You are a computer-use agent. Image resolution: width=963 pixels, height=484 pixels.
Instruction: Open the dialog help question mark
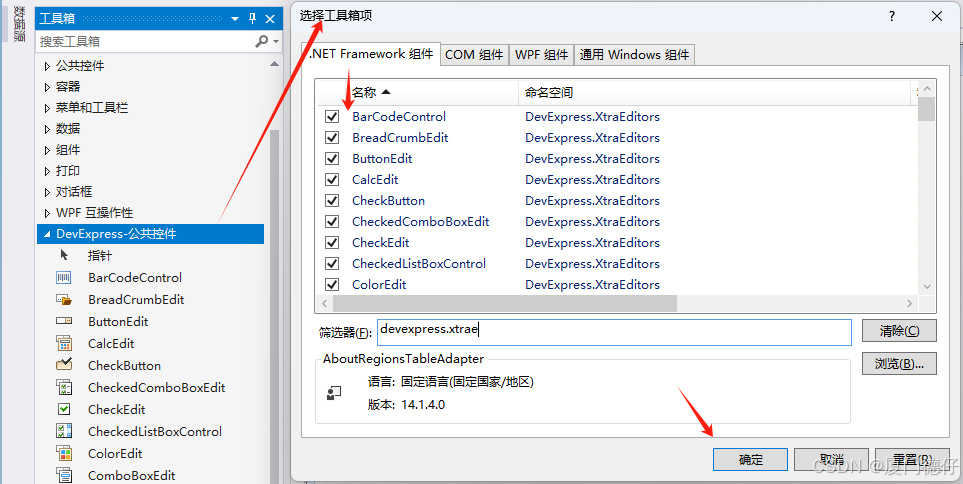[892, 17]
